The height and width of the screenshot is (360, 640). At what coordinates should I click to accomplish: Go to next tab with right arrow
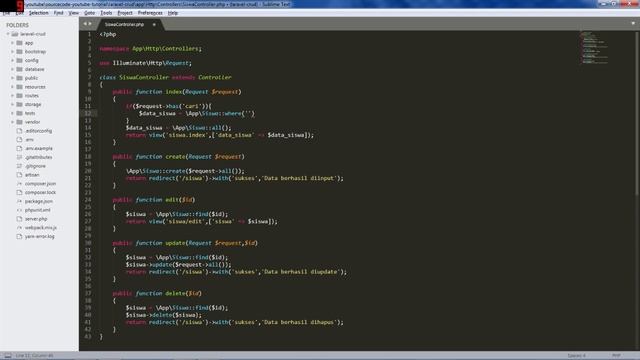pos(90,24)
